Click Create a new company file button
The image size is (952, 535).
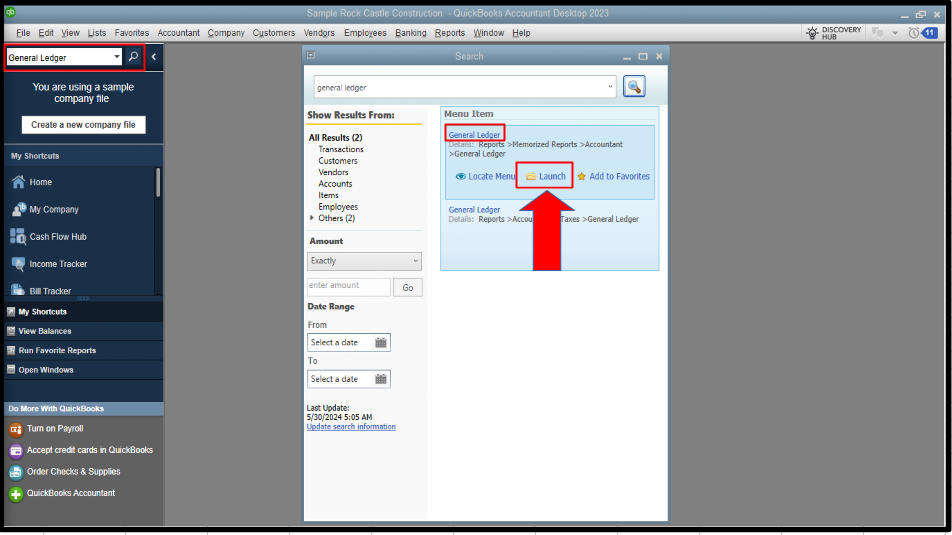pyautogui.click(x=84, y=124)
